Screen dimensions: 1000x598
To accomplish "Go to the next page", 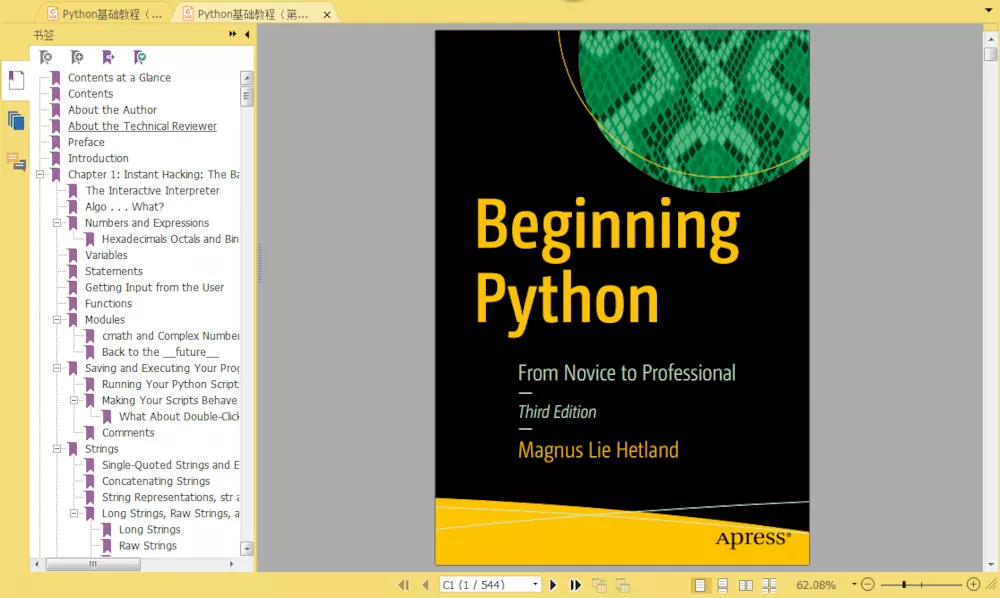I will point(553,585).
